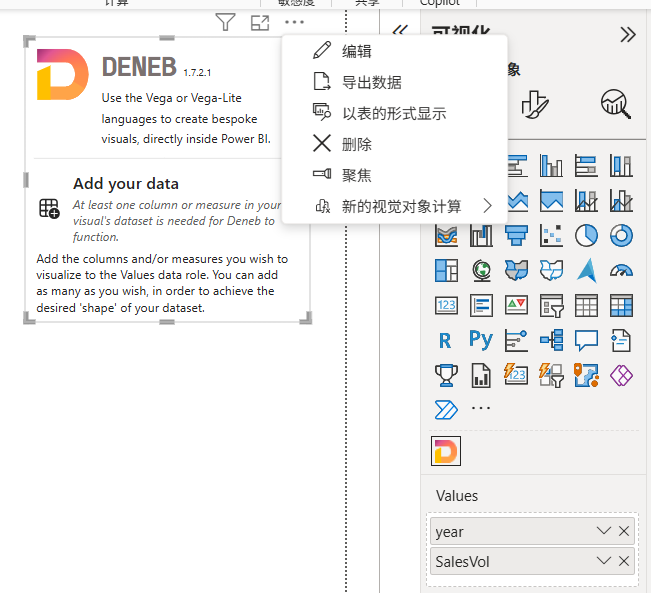Open the Analytics magnifier pane tab
Image resolution: width=651 pixels, height=593 pixels.
pos(615,104)
